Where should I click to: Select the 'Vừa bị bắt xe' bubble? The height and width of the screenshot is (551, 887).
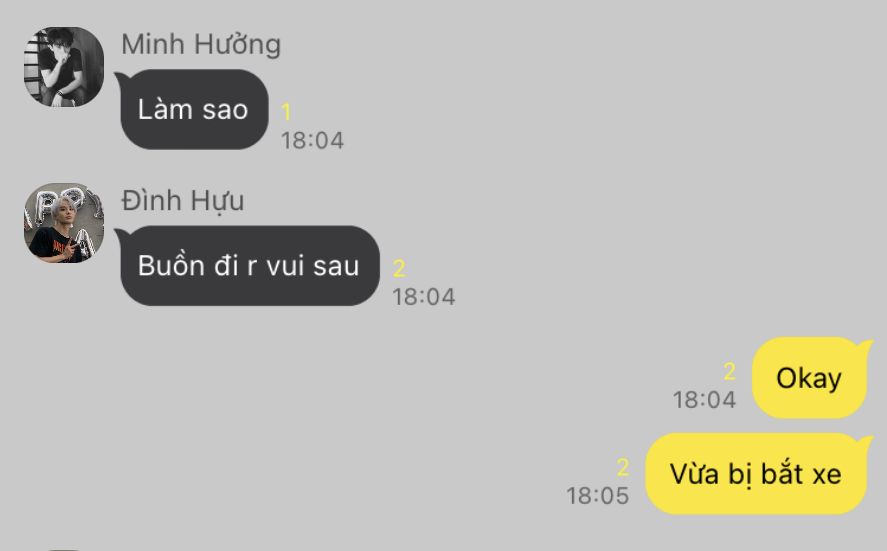pos(757,473)
